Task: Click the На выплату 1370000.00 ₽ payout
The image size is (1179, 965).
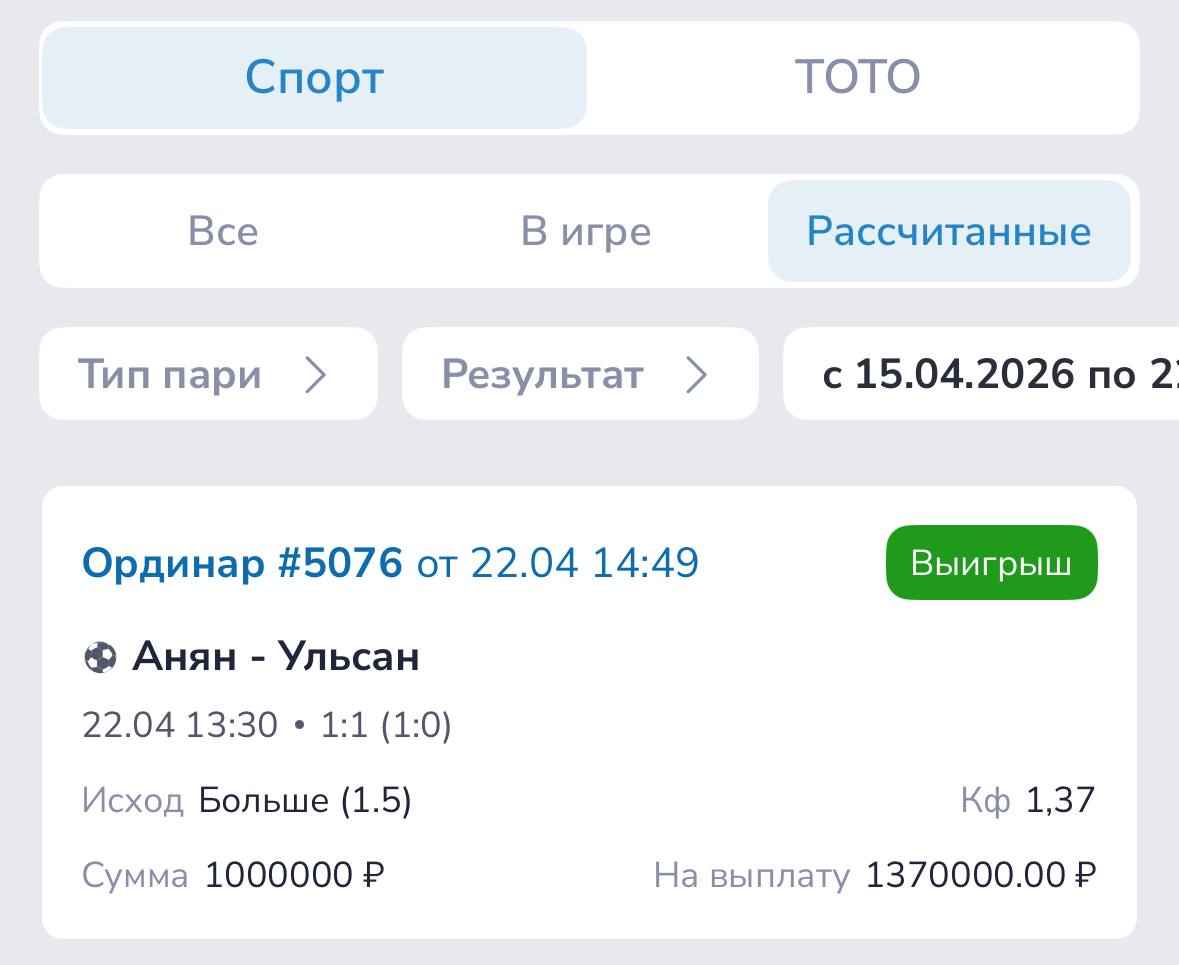Action: click(x=980, y=876)
